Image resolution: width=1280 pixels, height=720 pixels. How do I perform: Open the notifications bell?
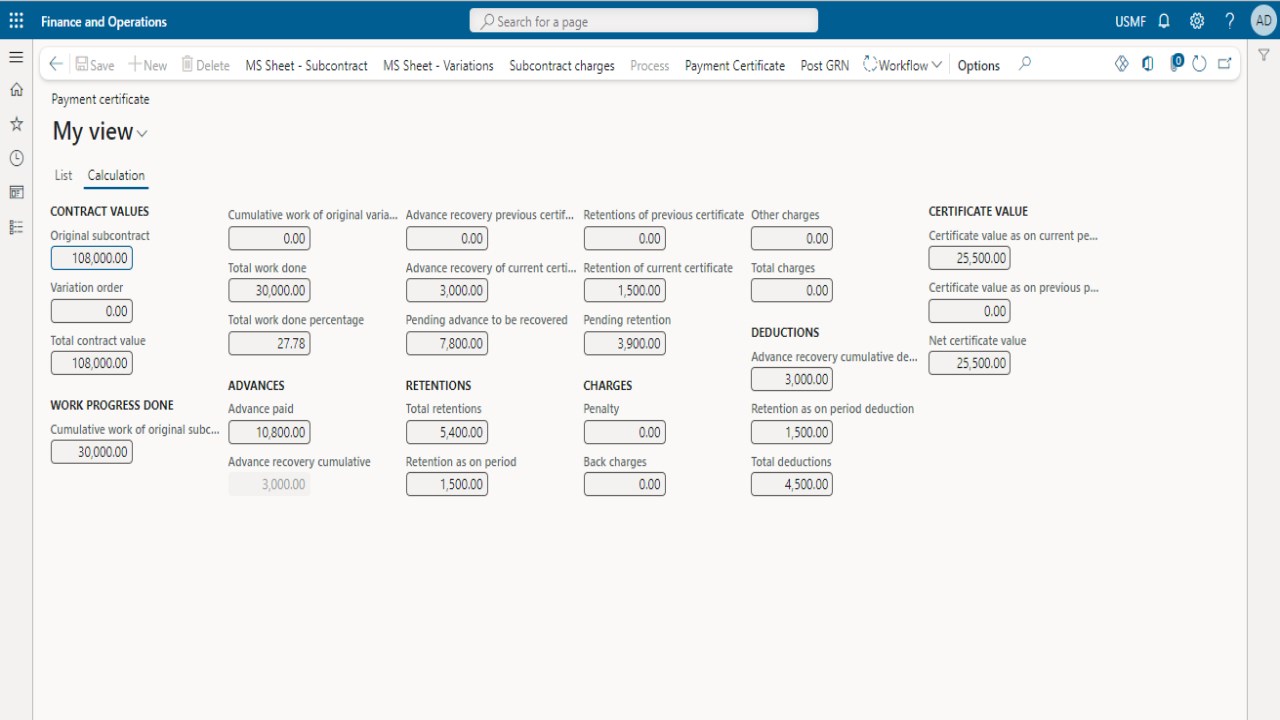pos(1164,21)
